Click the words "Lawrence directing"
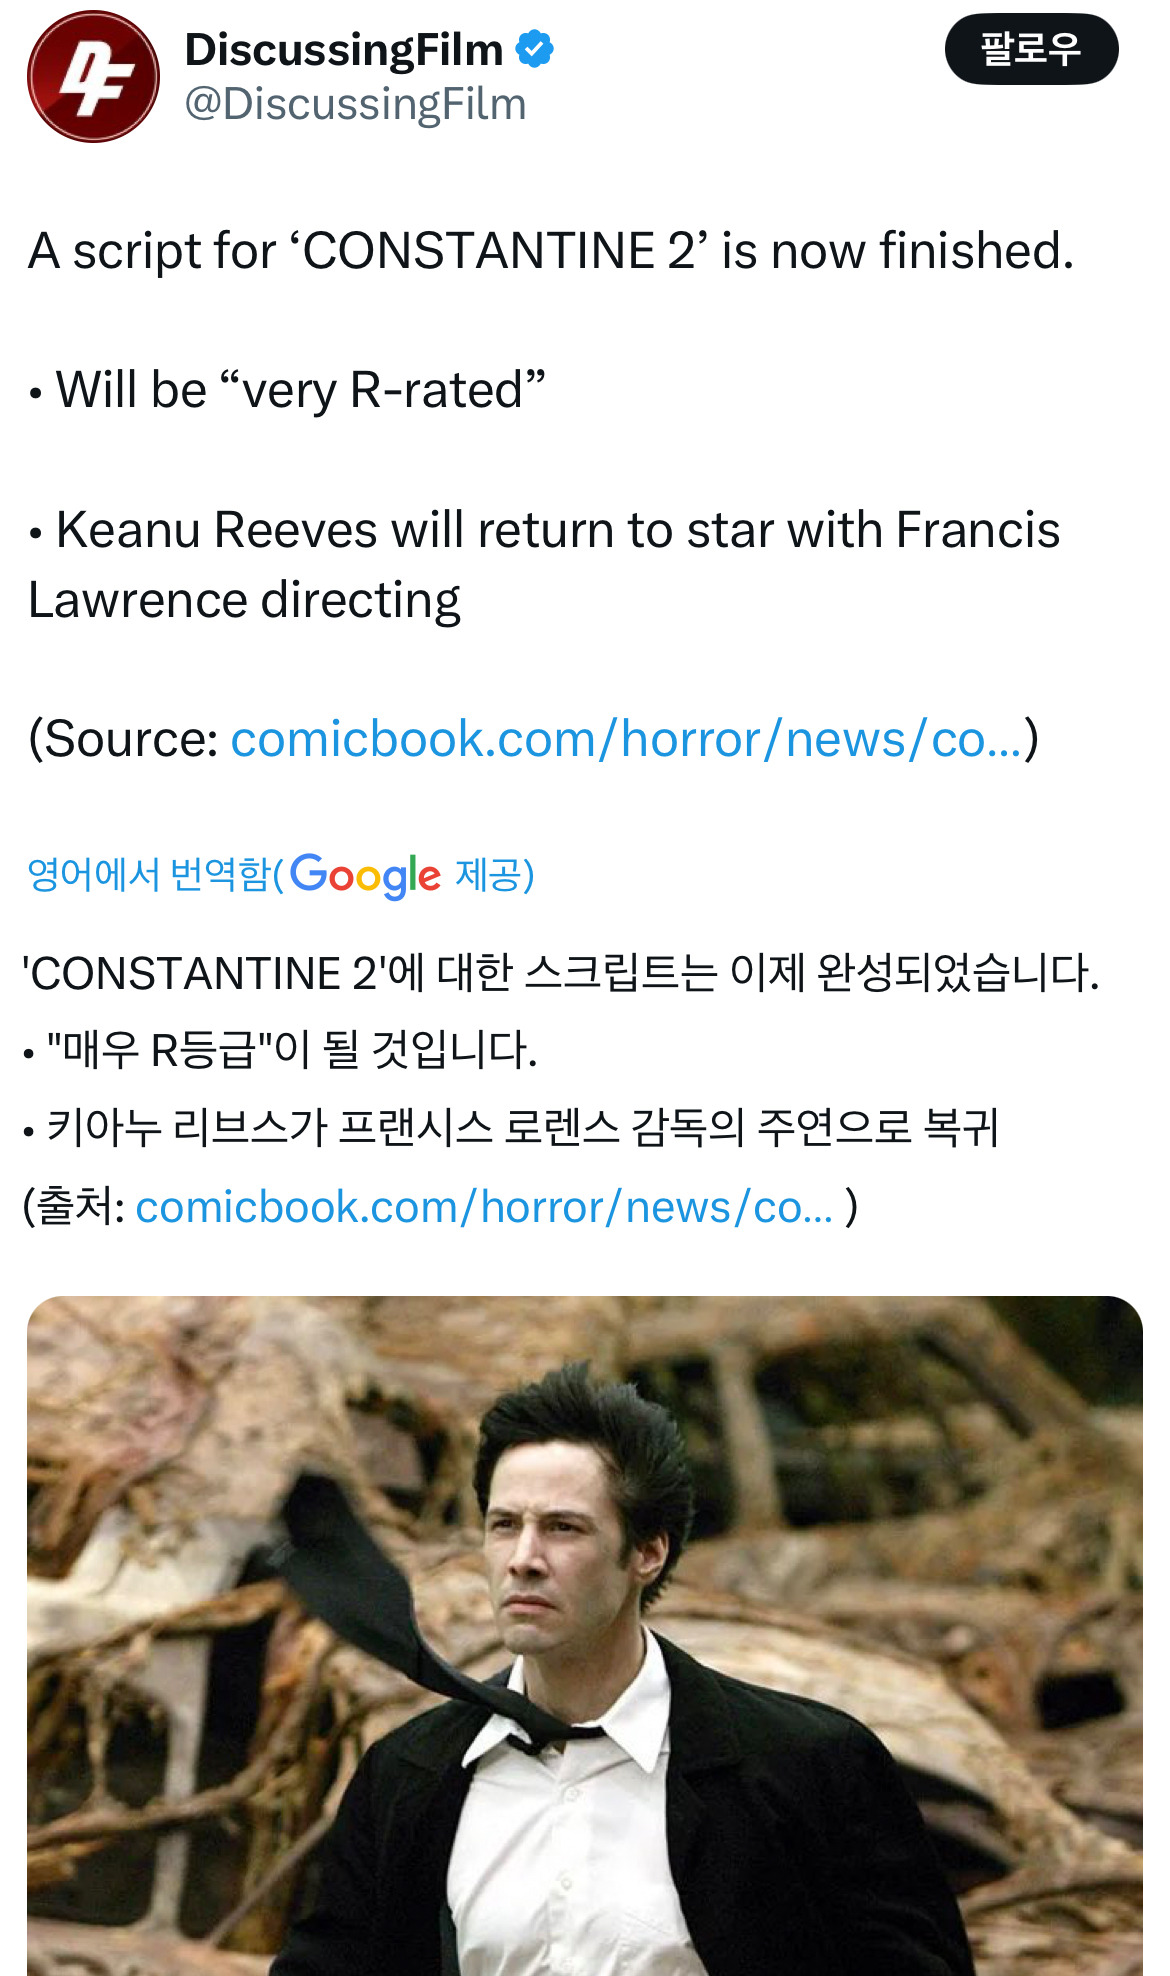 point(245,600)
